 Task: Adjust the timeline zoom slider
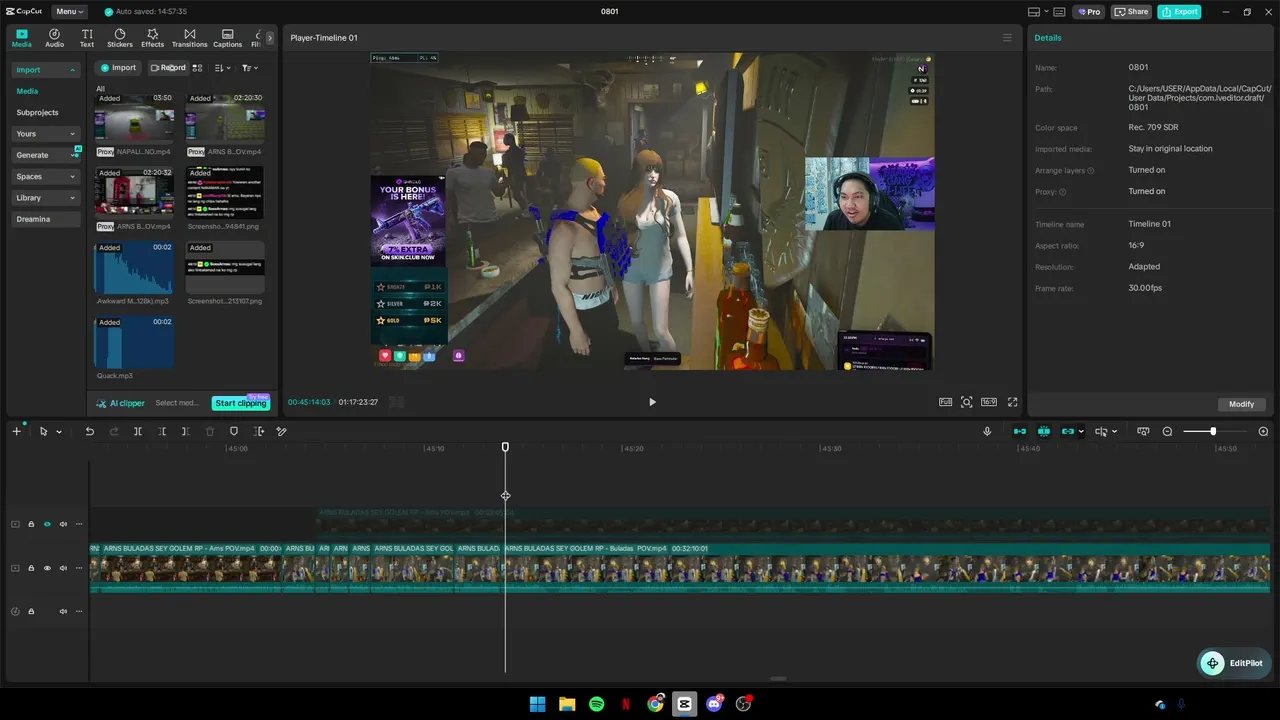tap(1213, 431)
